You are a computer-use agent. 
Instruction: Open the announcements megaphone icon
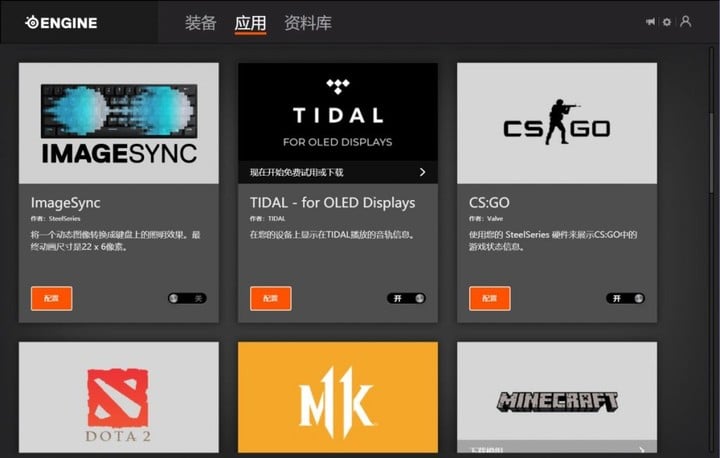coord(650,22)
